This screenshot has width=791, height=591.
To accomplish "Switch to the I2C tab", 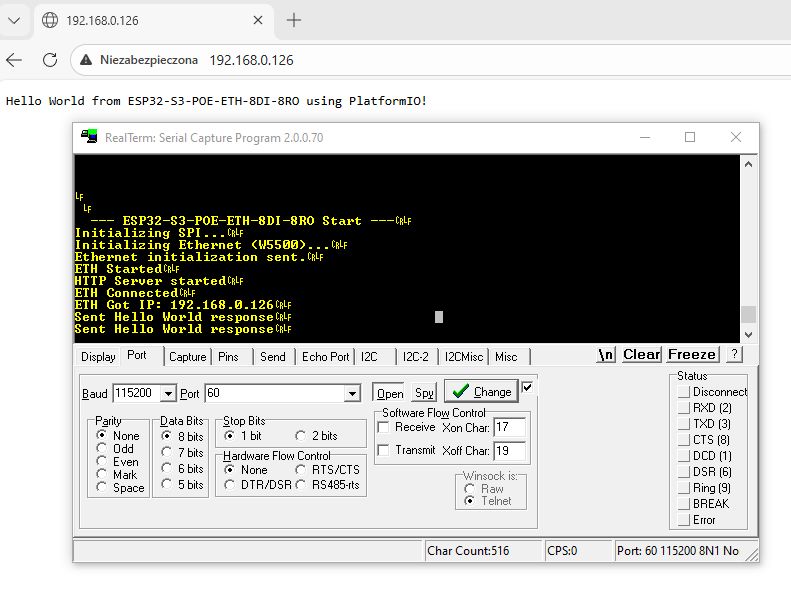I will coord(369,357).
